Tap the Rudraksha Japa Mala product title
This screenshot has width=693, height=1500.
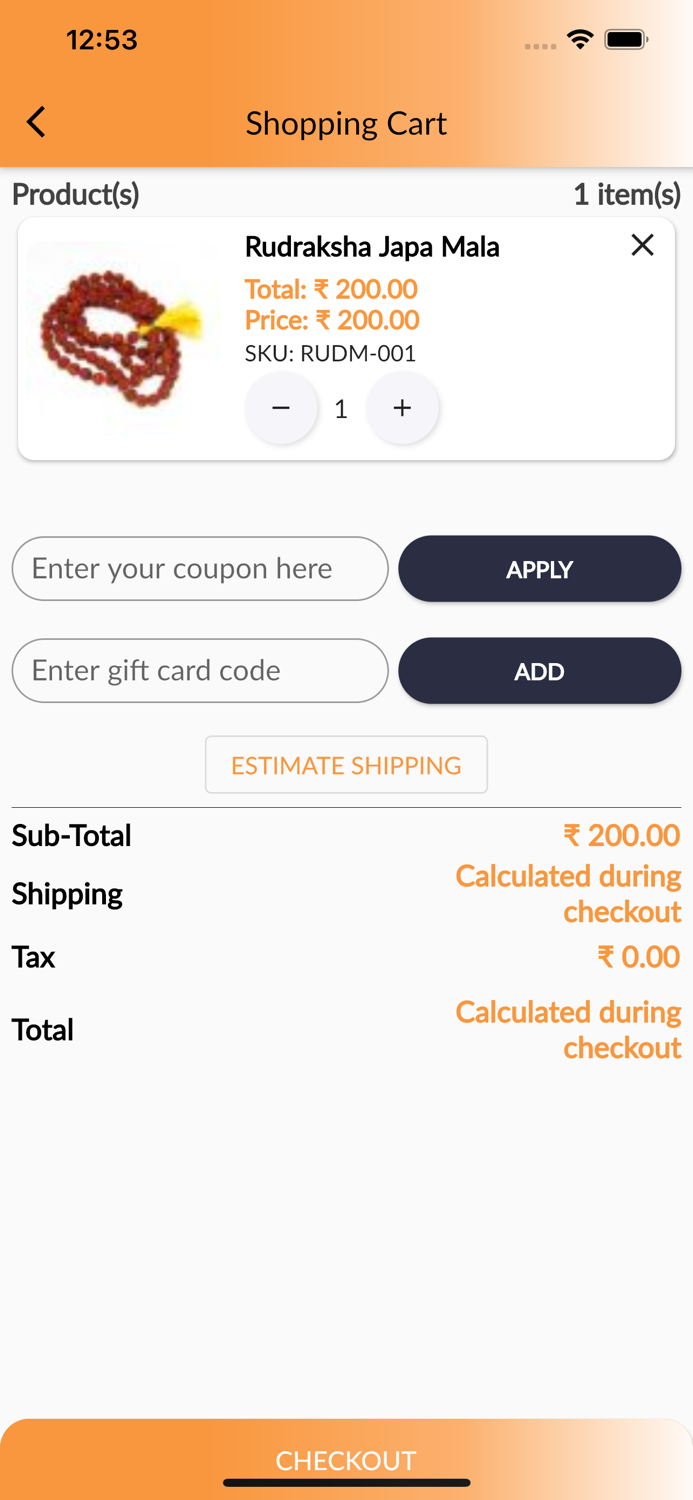coord(372,247)
